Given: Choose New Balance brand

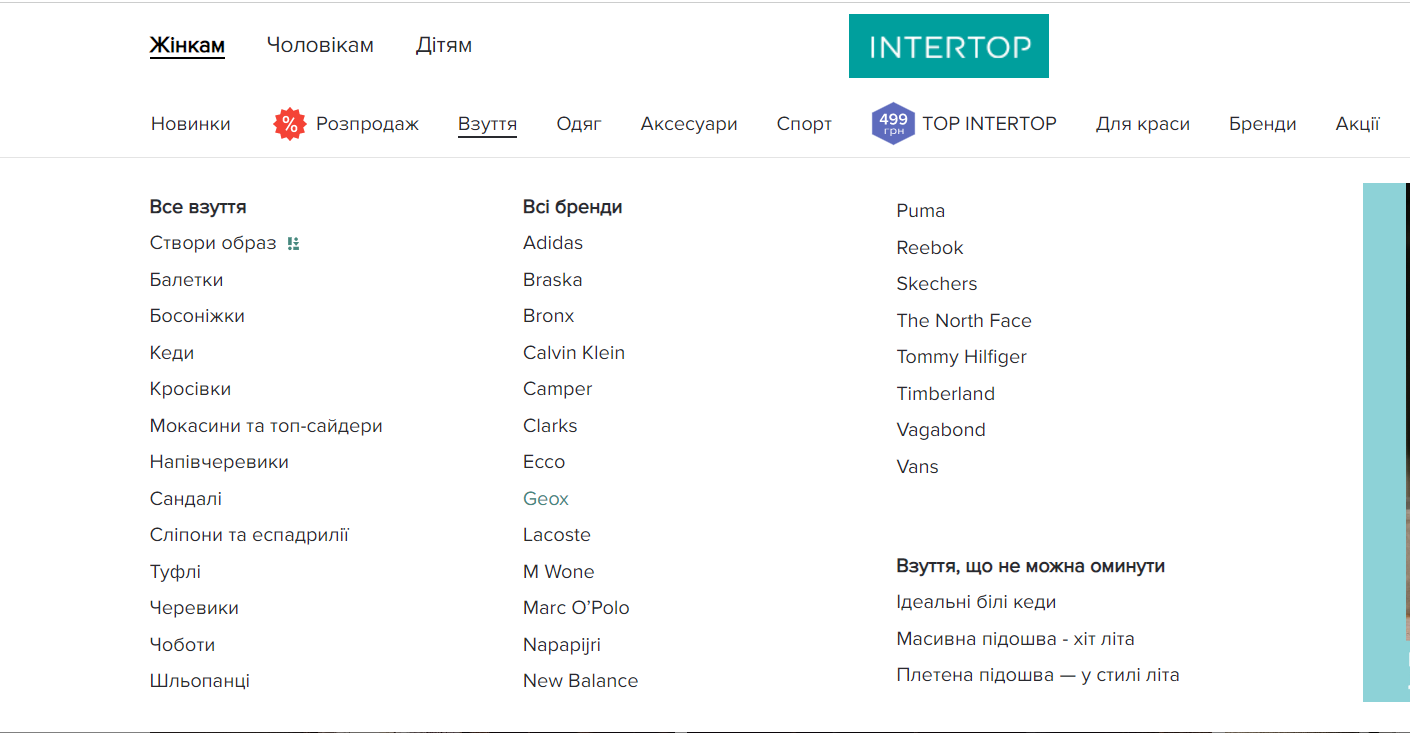Looking at the screenshot, I should point(580,681).
